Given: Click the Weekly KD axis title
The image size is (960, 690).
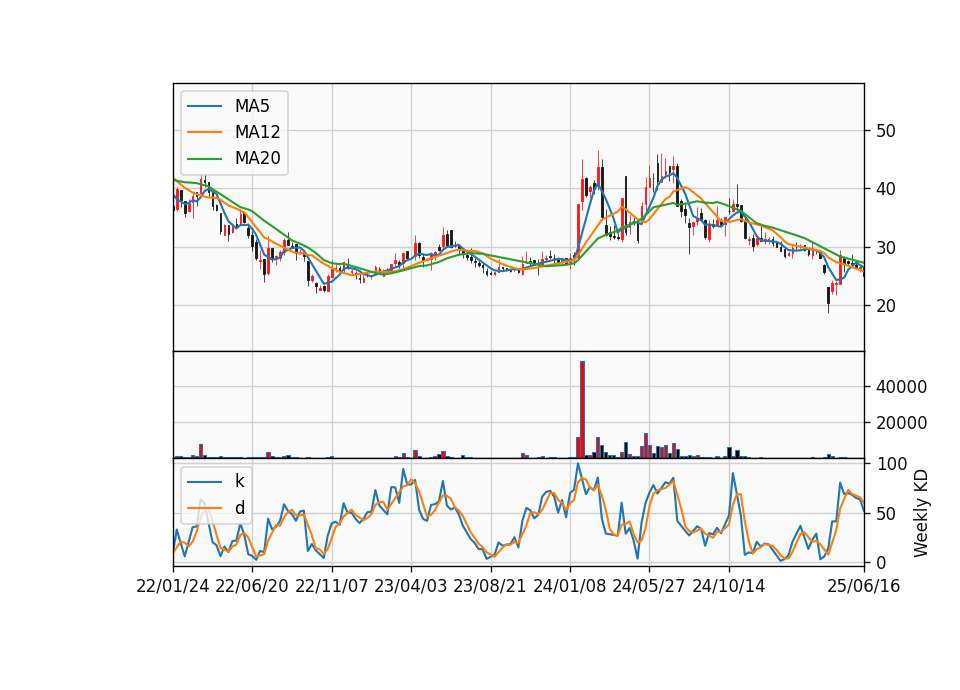Looking at the screenshot, I should click(x=921, y=514).
